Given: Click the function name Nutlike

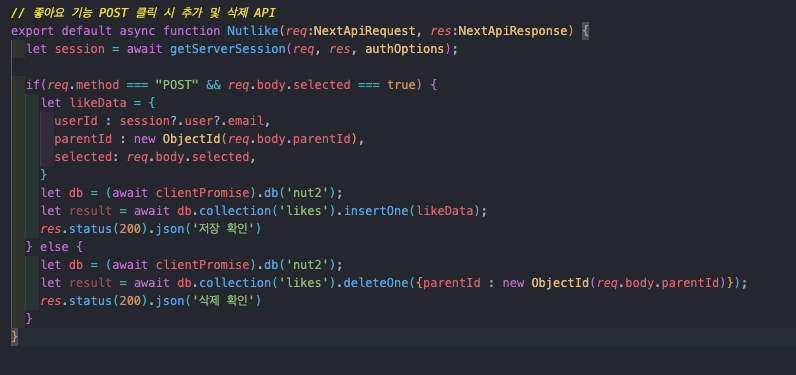Looking at the screenshot, I should click(252, 31).
